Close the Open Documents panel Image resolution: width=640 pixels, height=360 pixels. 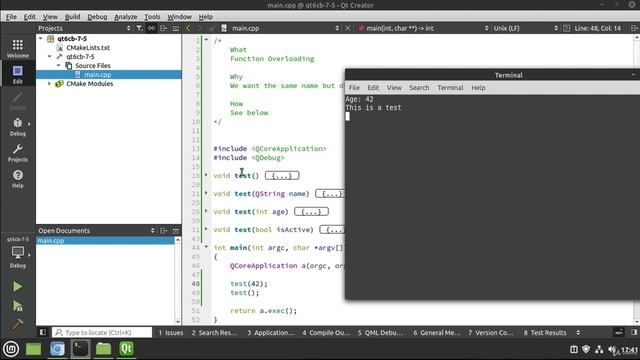click(176, 231)
